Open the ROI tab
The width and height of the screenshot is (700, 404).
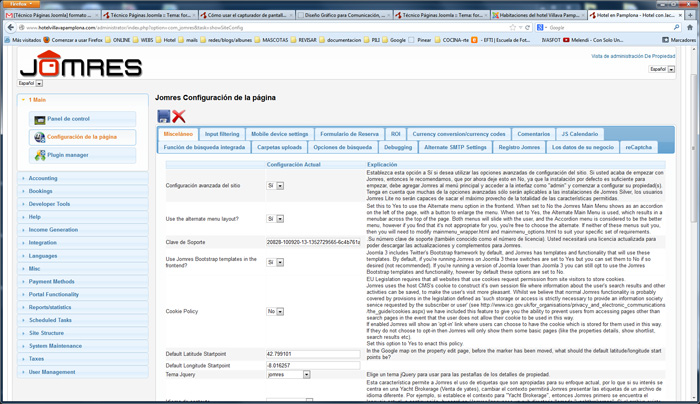click(396, 134)
